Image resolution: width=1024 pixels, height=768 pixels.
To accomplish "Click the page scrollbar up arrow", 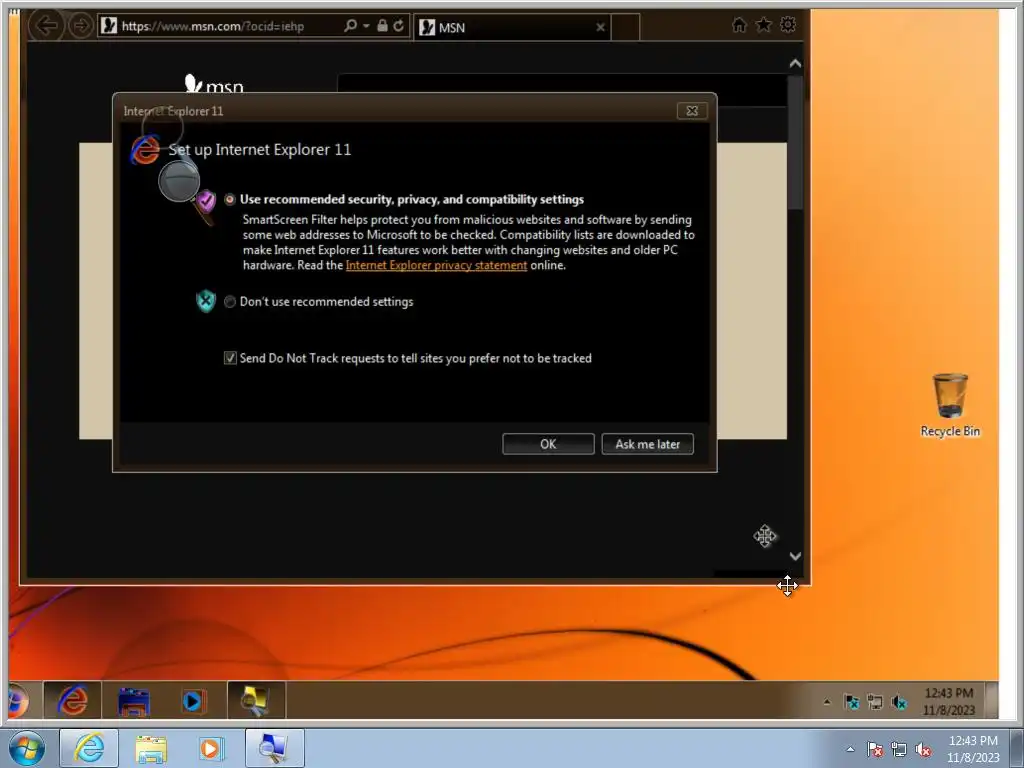I will pyautogui.click(x=795, y=63).
